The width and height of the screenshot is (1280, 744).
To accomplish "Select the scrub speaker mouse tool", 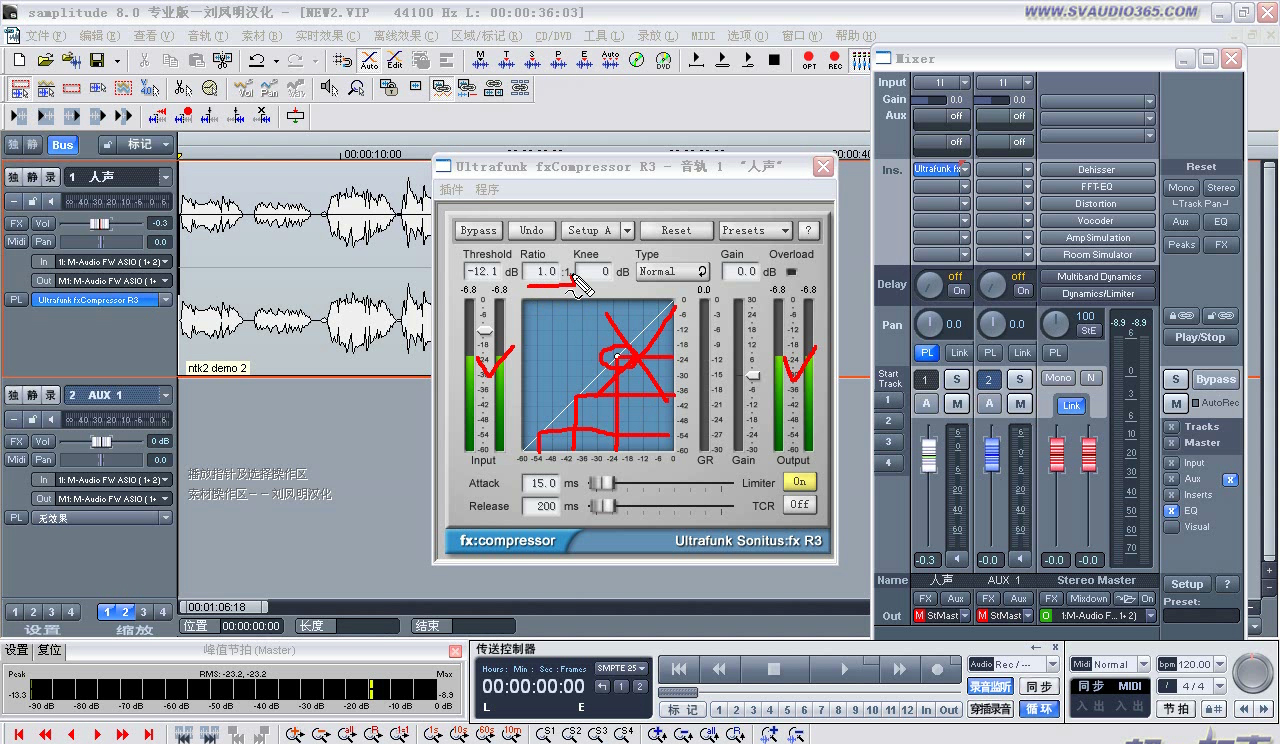I will 330,89.
